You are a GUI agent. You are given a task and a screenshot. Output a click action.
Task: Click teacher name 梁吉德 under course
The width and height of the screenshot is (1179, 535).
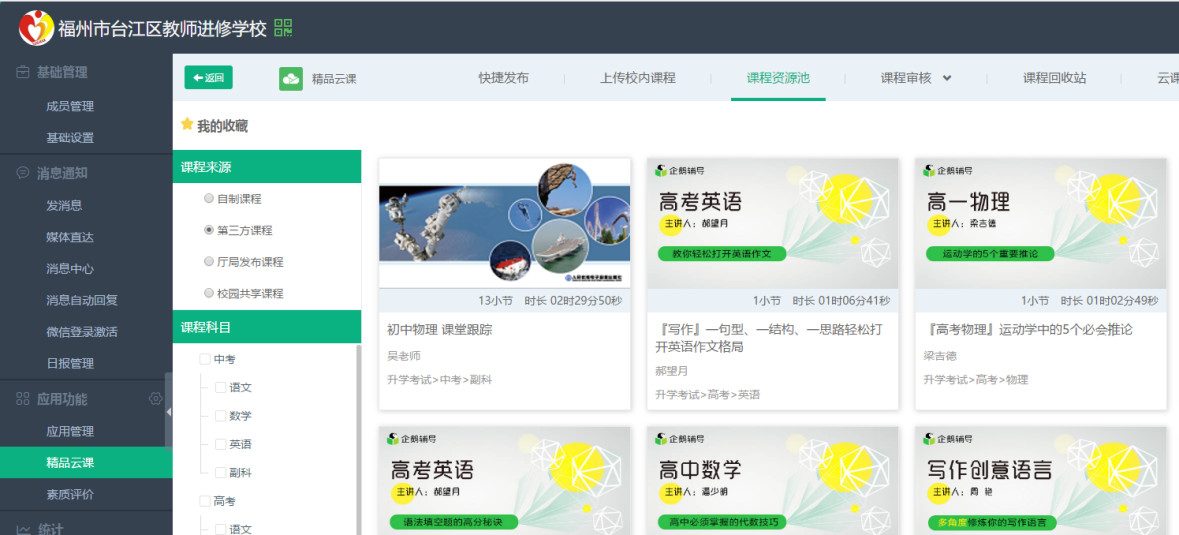[940, 355]
